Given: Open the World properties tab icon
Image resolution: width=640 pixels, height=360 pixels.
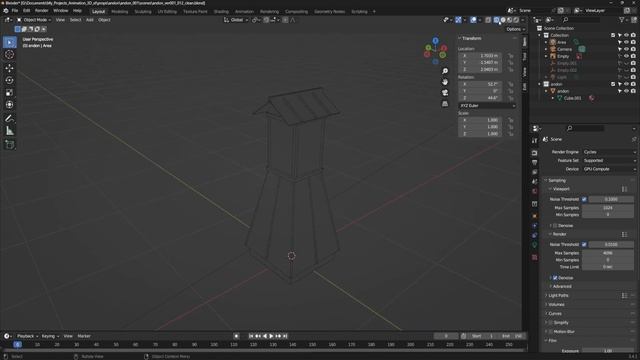Looking at the screenshot, I should pos(535,191).
